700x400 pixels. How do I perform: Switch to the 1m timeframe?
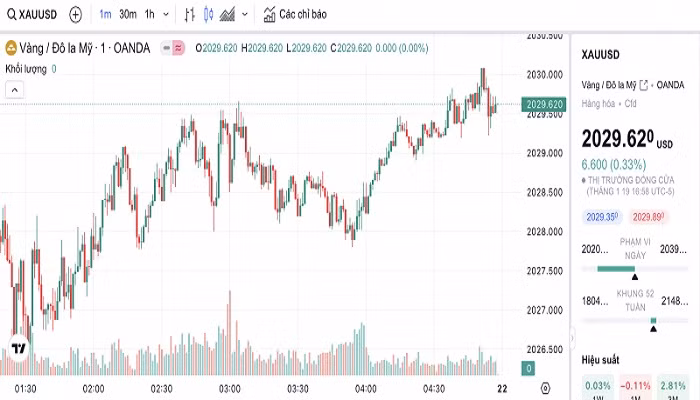(x=105, y=15)
